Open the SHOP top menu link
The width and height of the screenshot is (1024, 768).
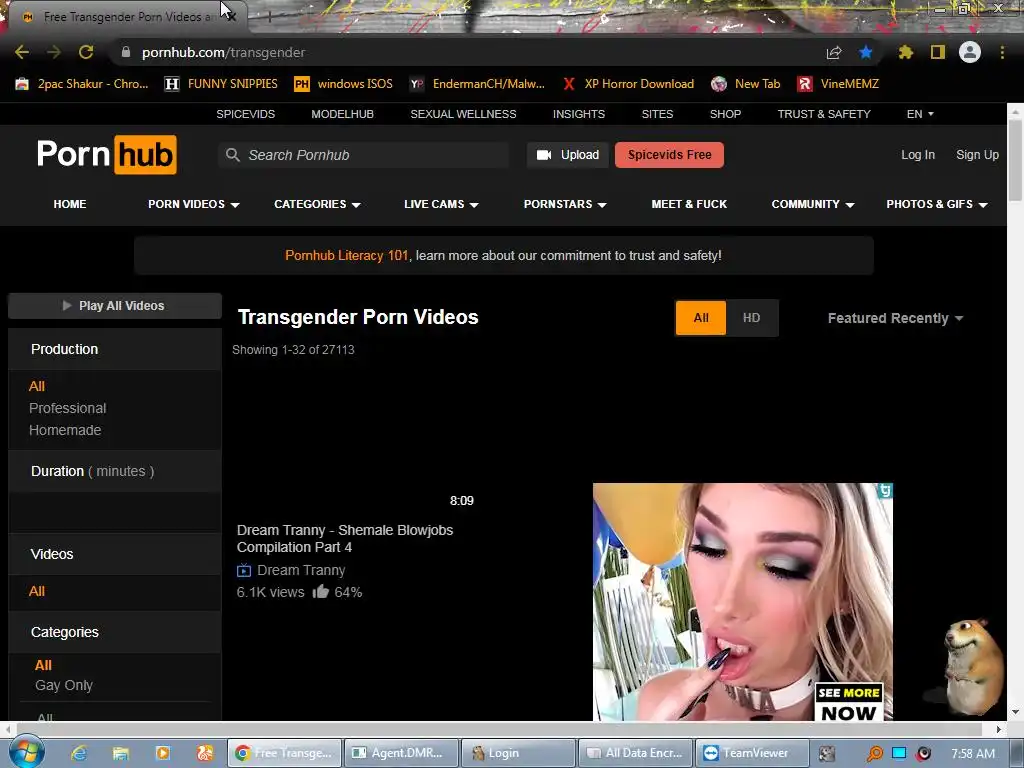[x=726, y=114]
